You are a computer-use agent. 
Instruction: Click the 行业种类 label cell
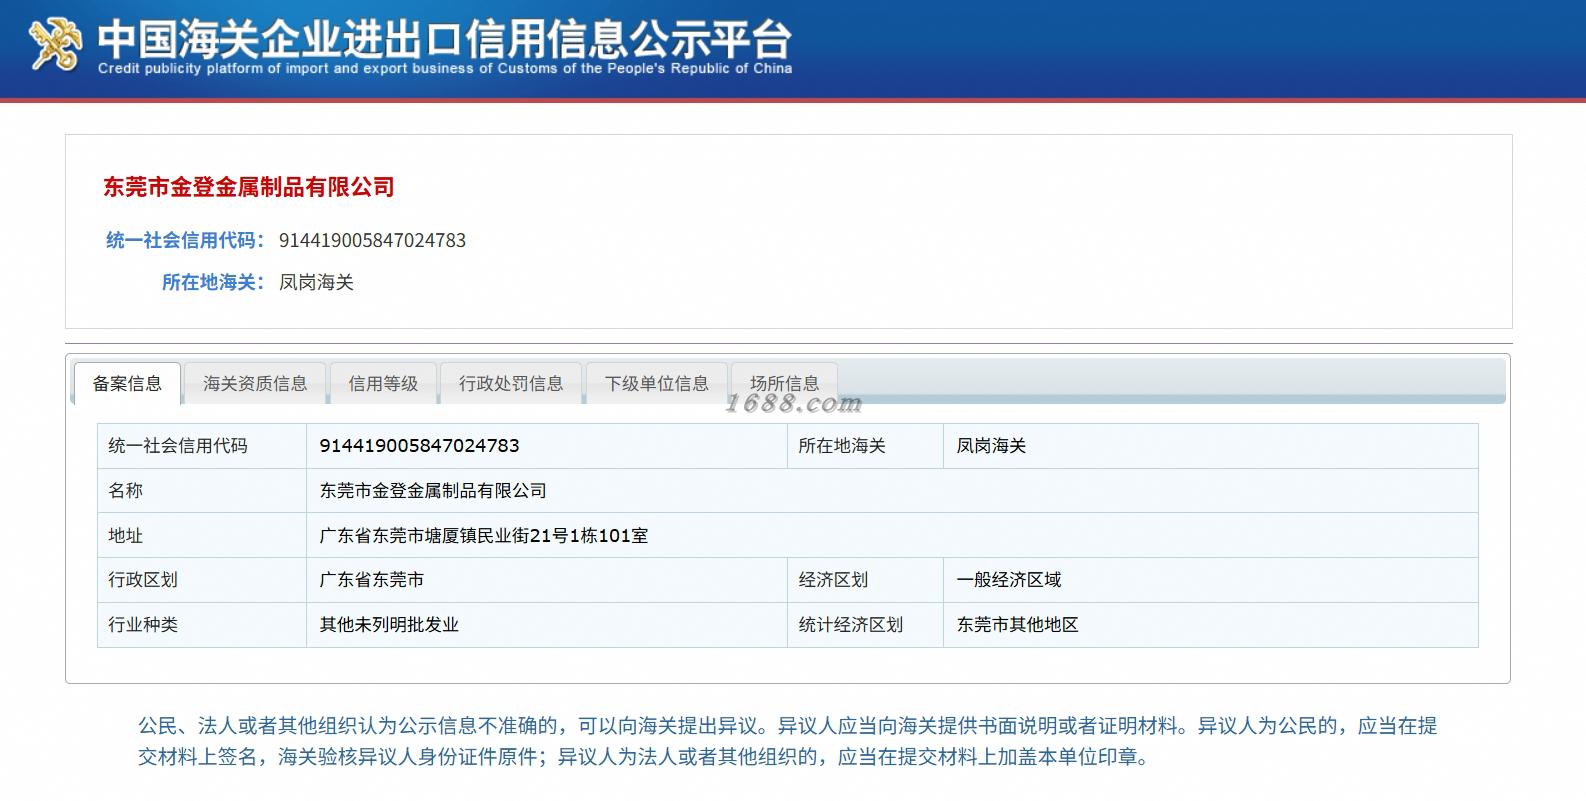coord(202,625)
